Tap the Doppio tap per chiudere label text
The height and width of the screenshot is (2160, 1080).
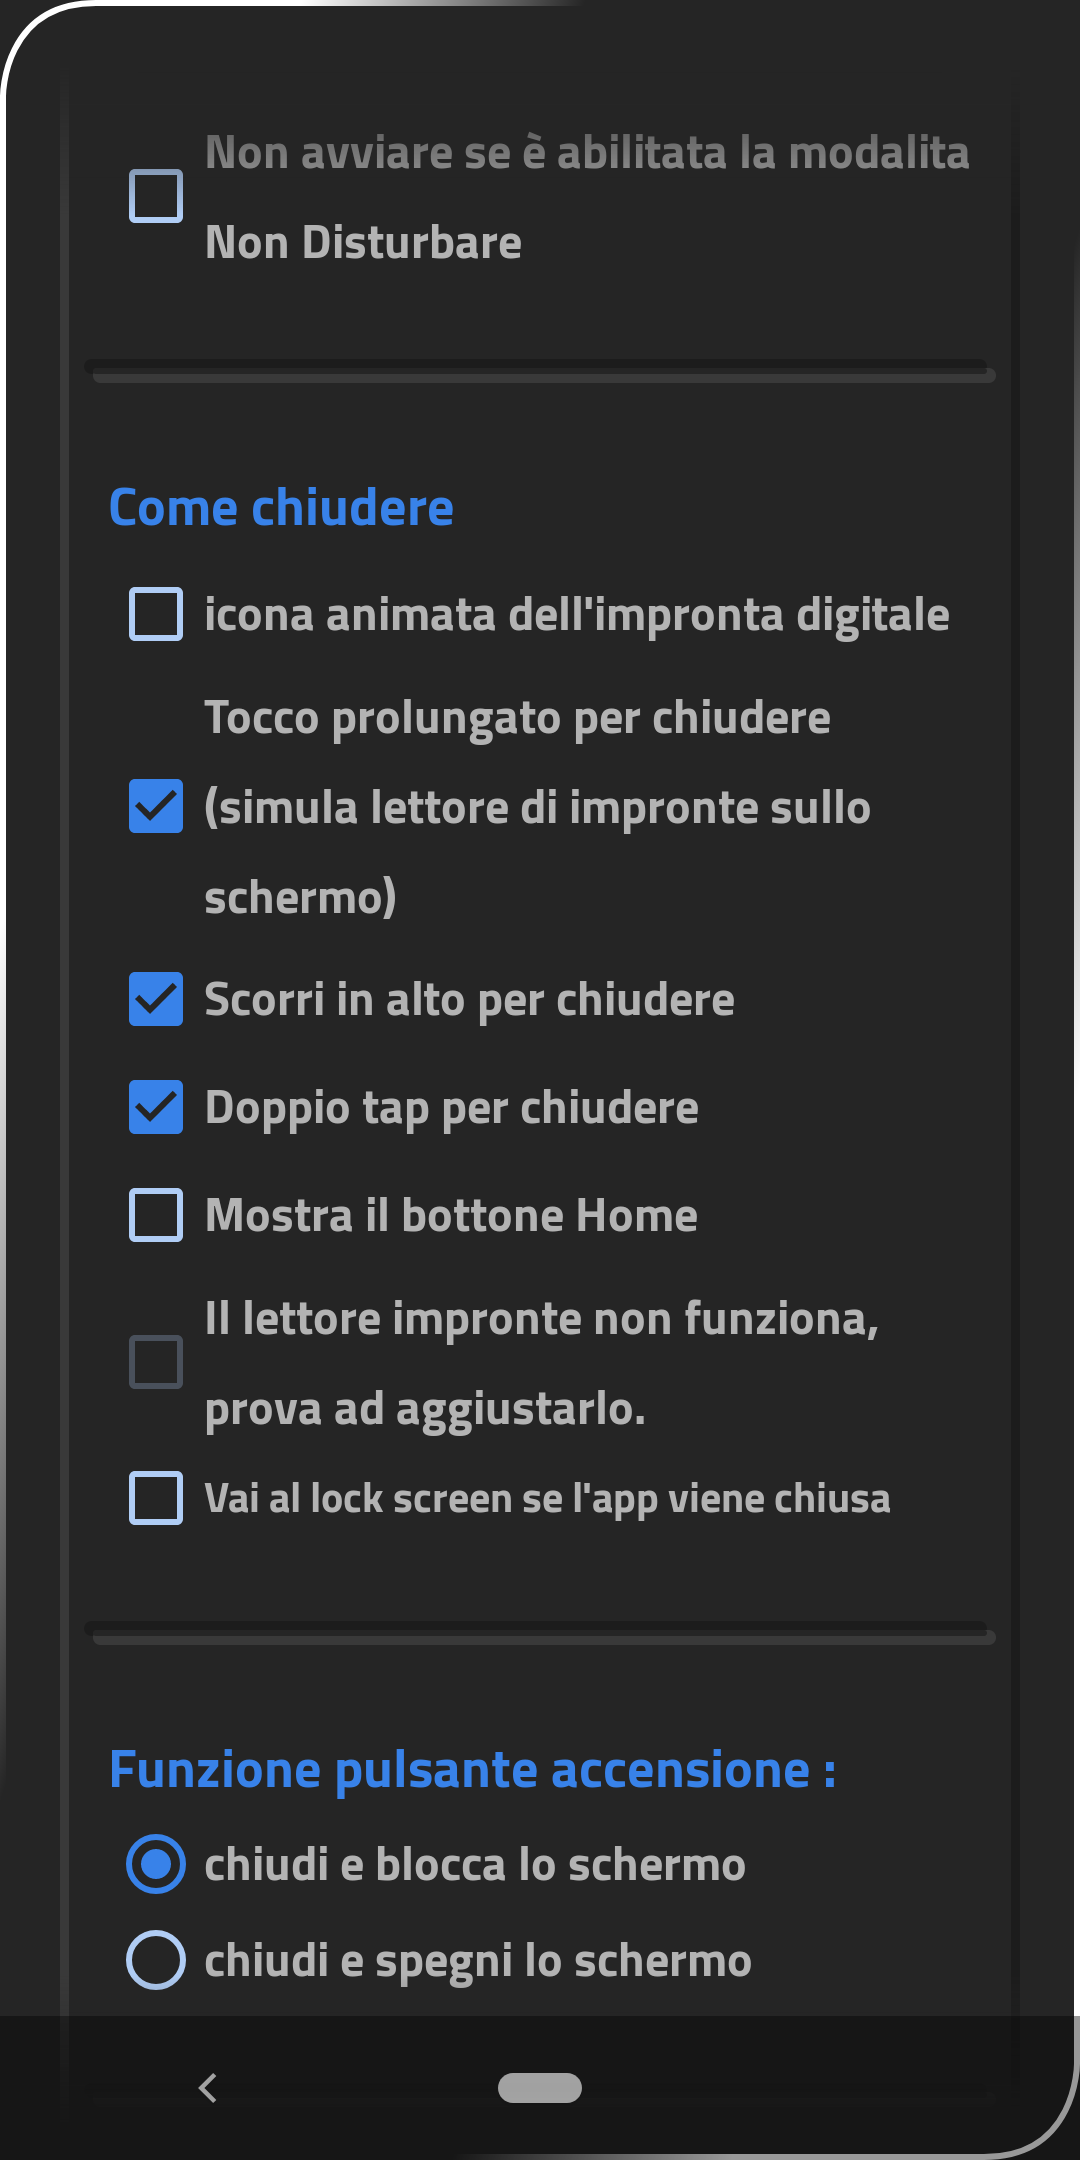click(x=451, y=1108)
